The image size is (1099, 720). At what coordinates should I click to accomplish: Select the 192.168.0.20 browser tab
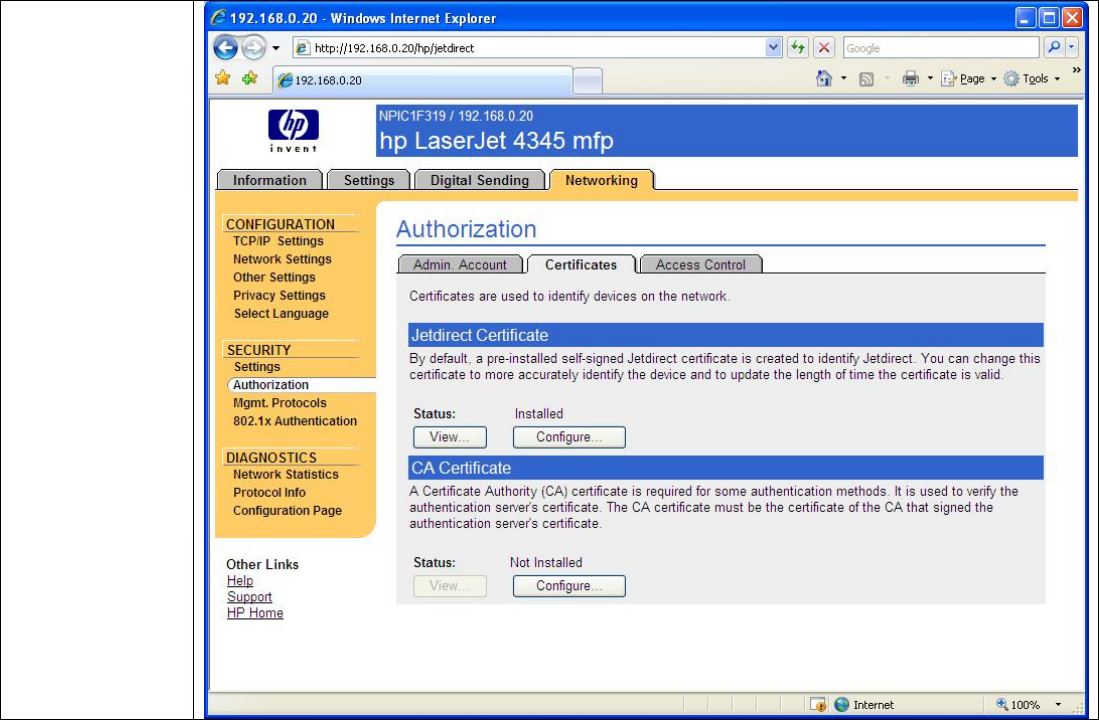click(x=423, y=80)
